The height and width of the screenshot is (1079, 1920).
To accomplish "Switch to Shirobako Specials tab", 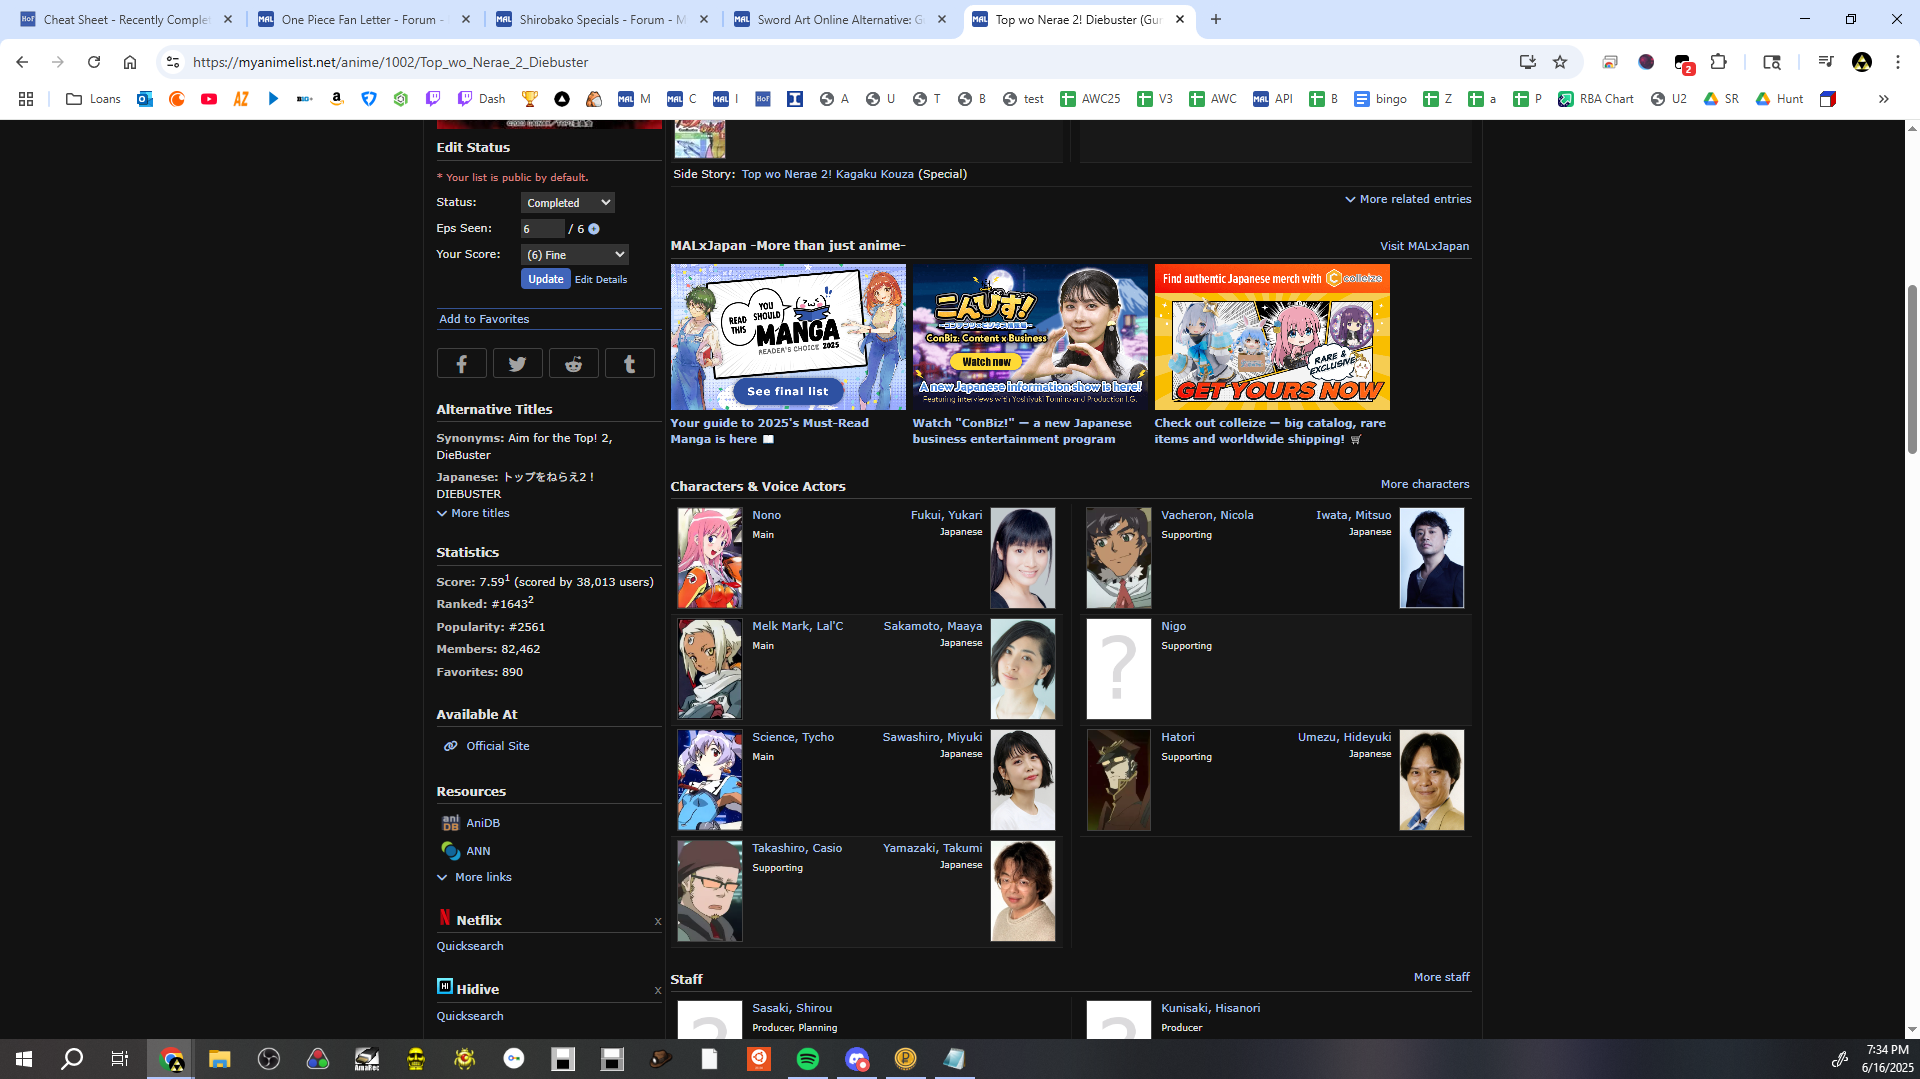I will pos(601,19).
